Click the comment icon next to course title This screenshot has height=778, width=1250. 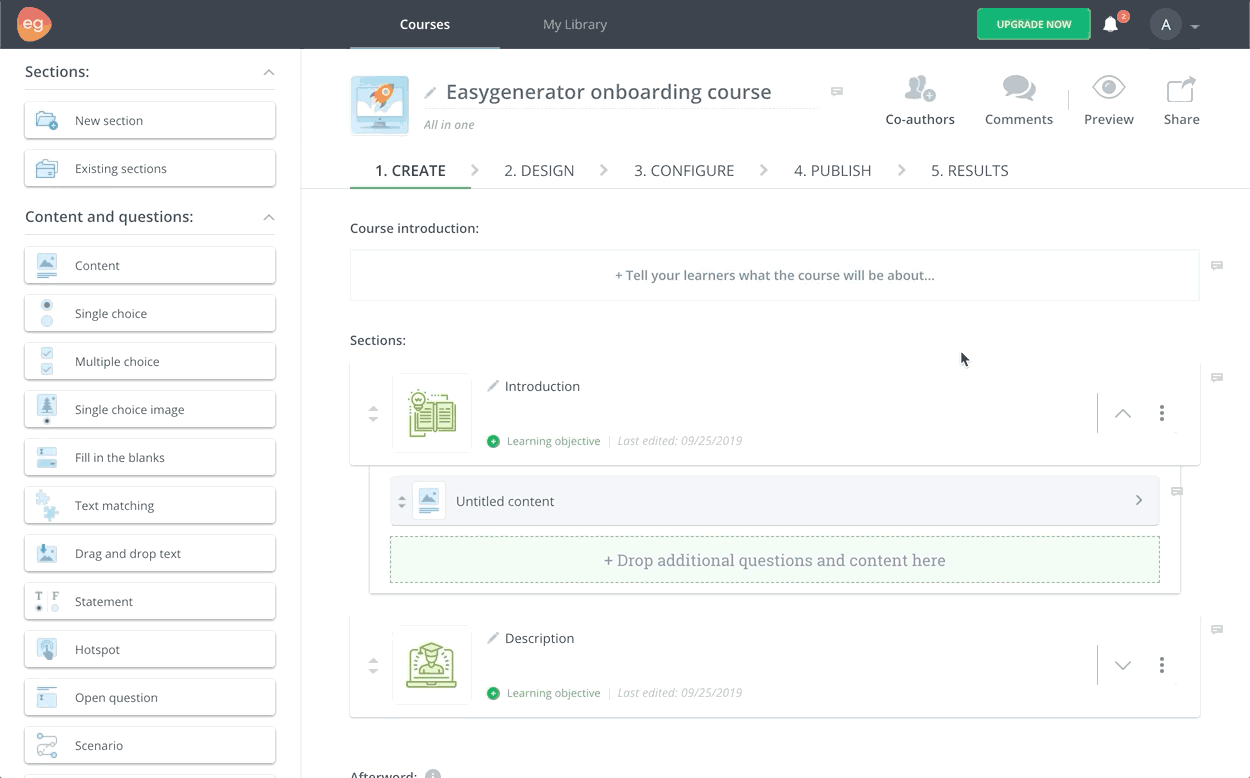pos(837,91)
